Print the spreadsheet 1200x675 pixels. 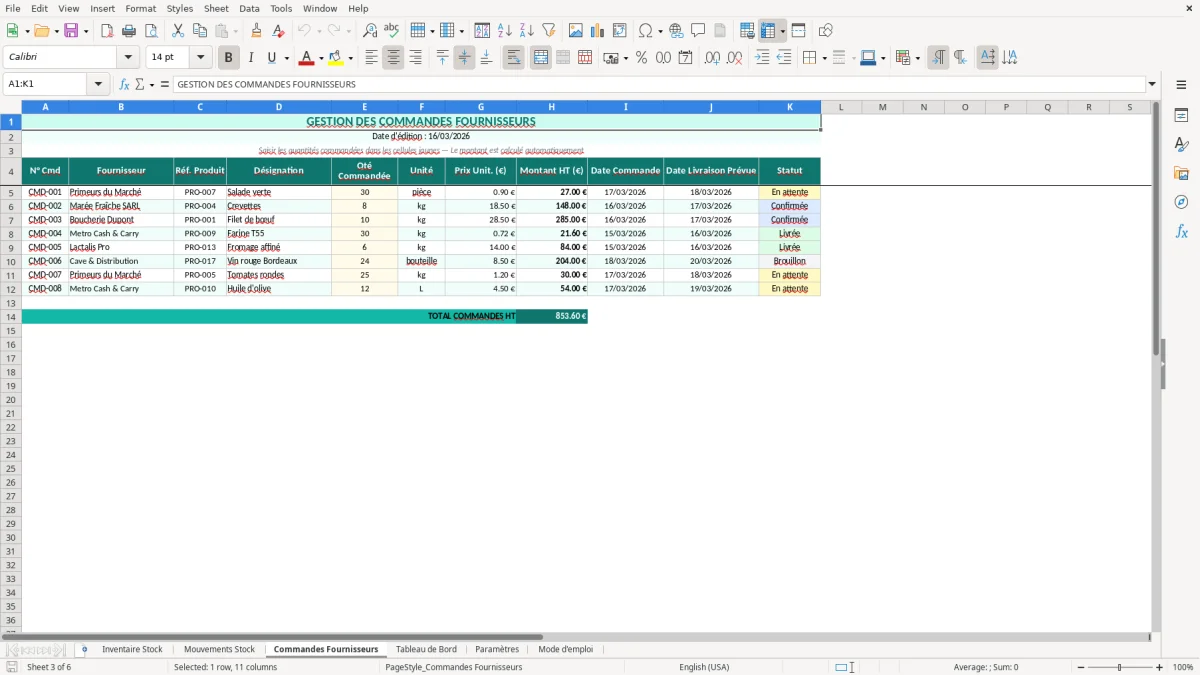(129, 31)
